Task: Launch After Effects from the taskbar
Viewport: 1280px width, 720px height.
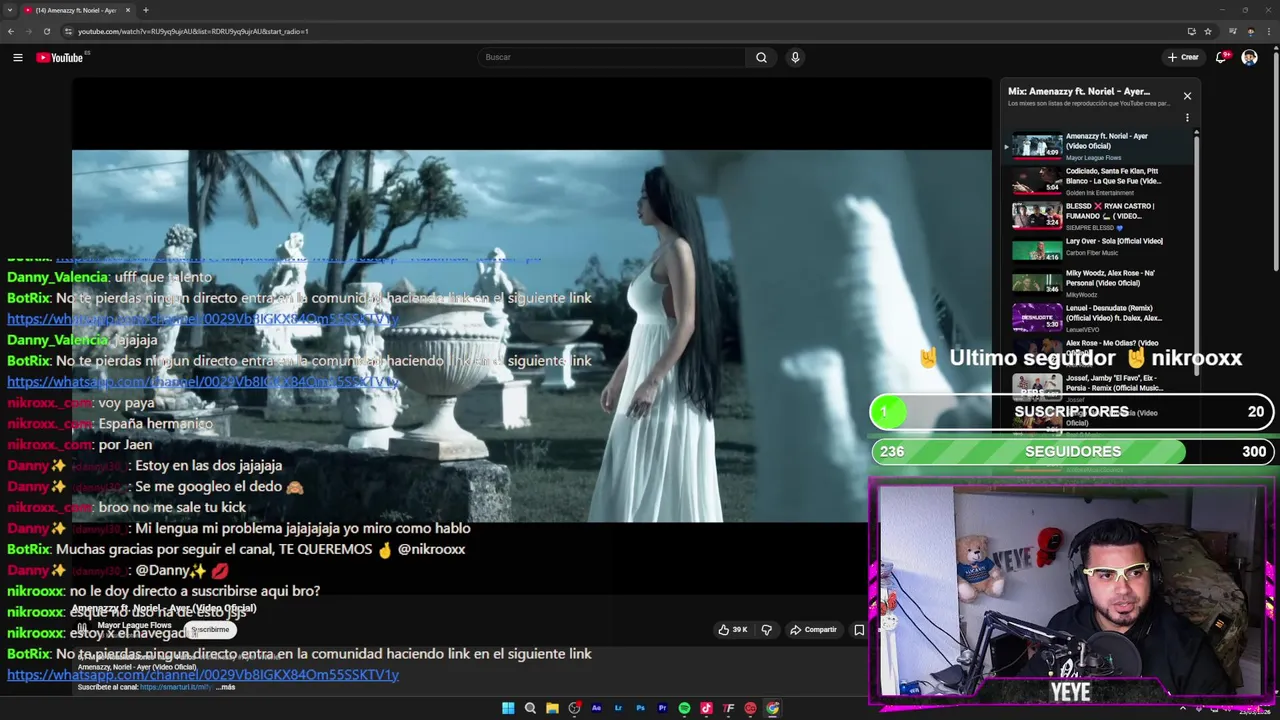Action: click(596, 708)
